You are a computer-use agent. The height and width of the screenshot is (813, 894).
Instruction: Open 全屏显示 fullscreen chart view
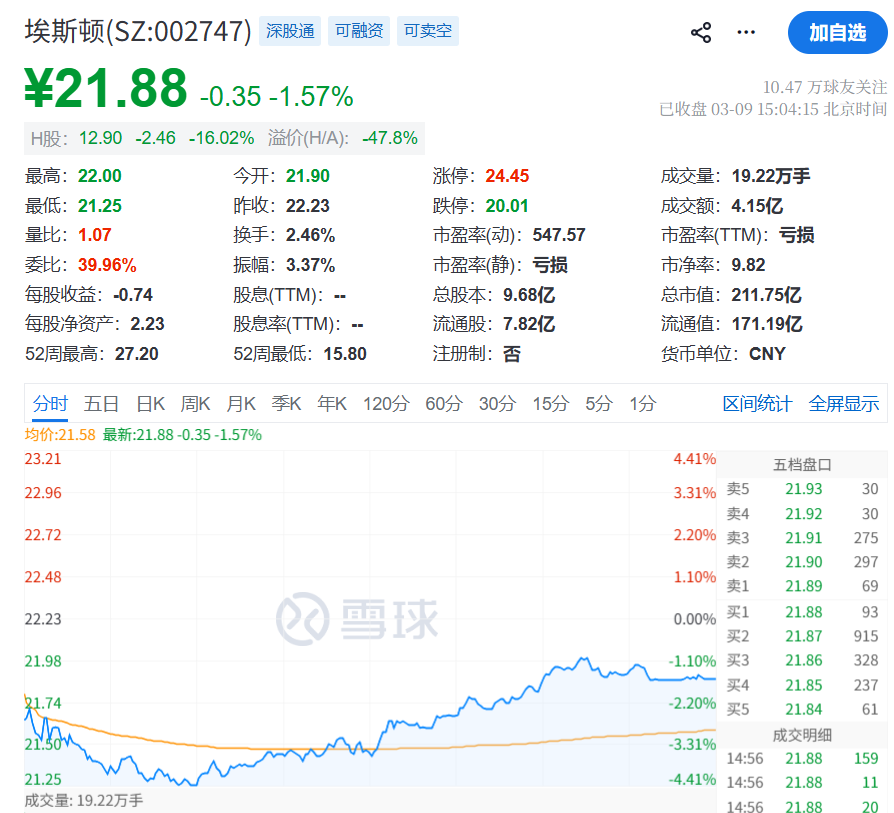point(843,404)
